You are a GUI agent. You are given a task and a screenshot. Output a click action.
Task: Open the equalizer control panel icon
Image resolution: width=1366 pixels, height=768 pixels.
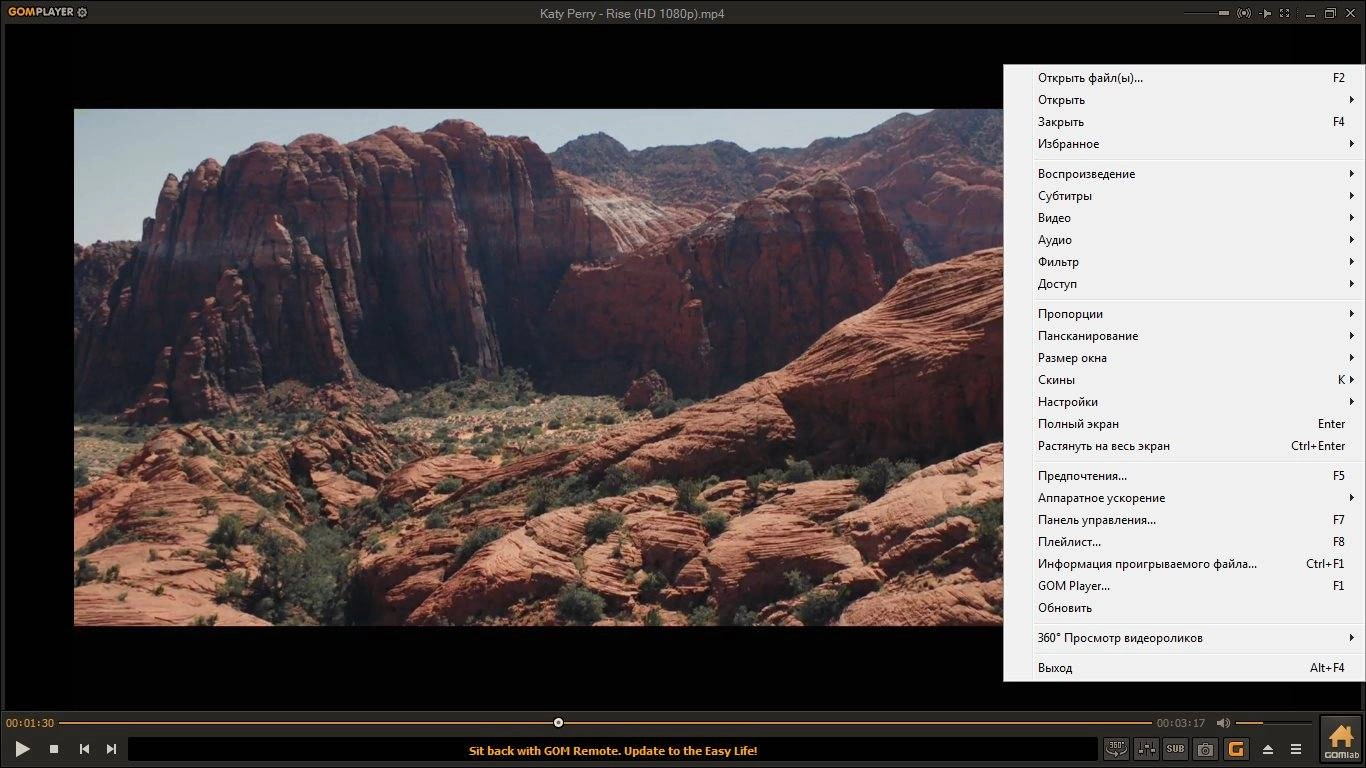pos(1146,748)
